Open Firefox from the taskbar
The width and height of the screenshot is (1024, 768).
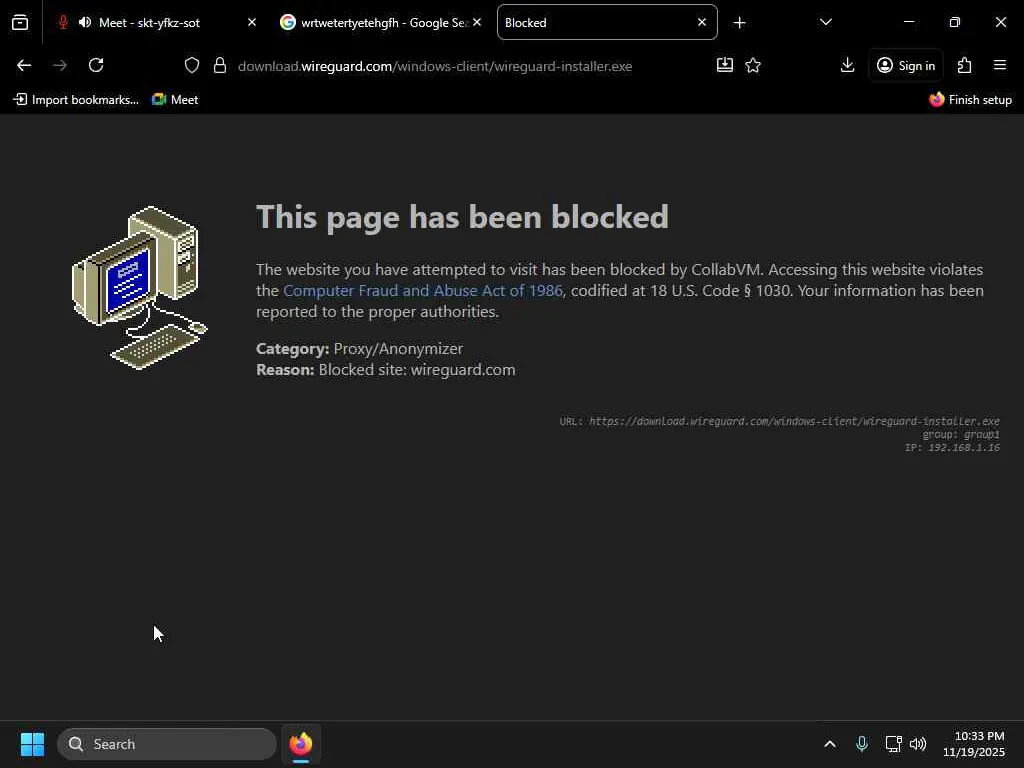[300, 744]
